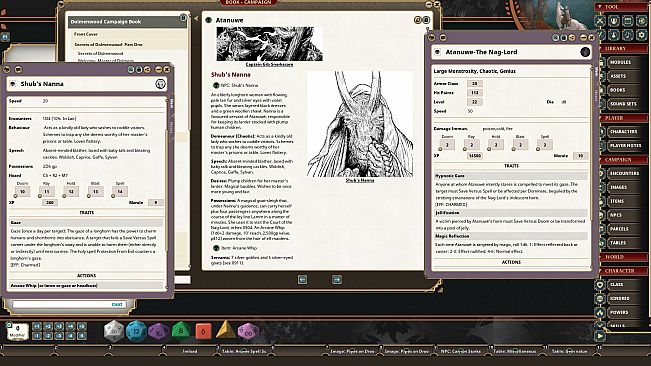Click the play arrow at the sidebar's lower end
The image size is (651, 366).
[600, 336]
